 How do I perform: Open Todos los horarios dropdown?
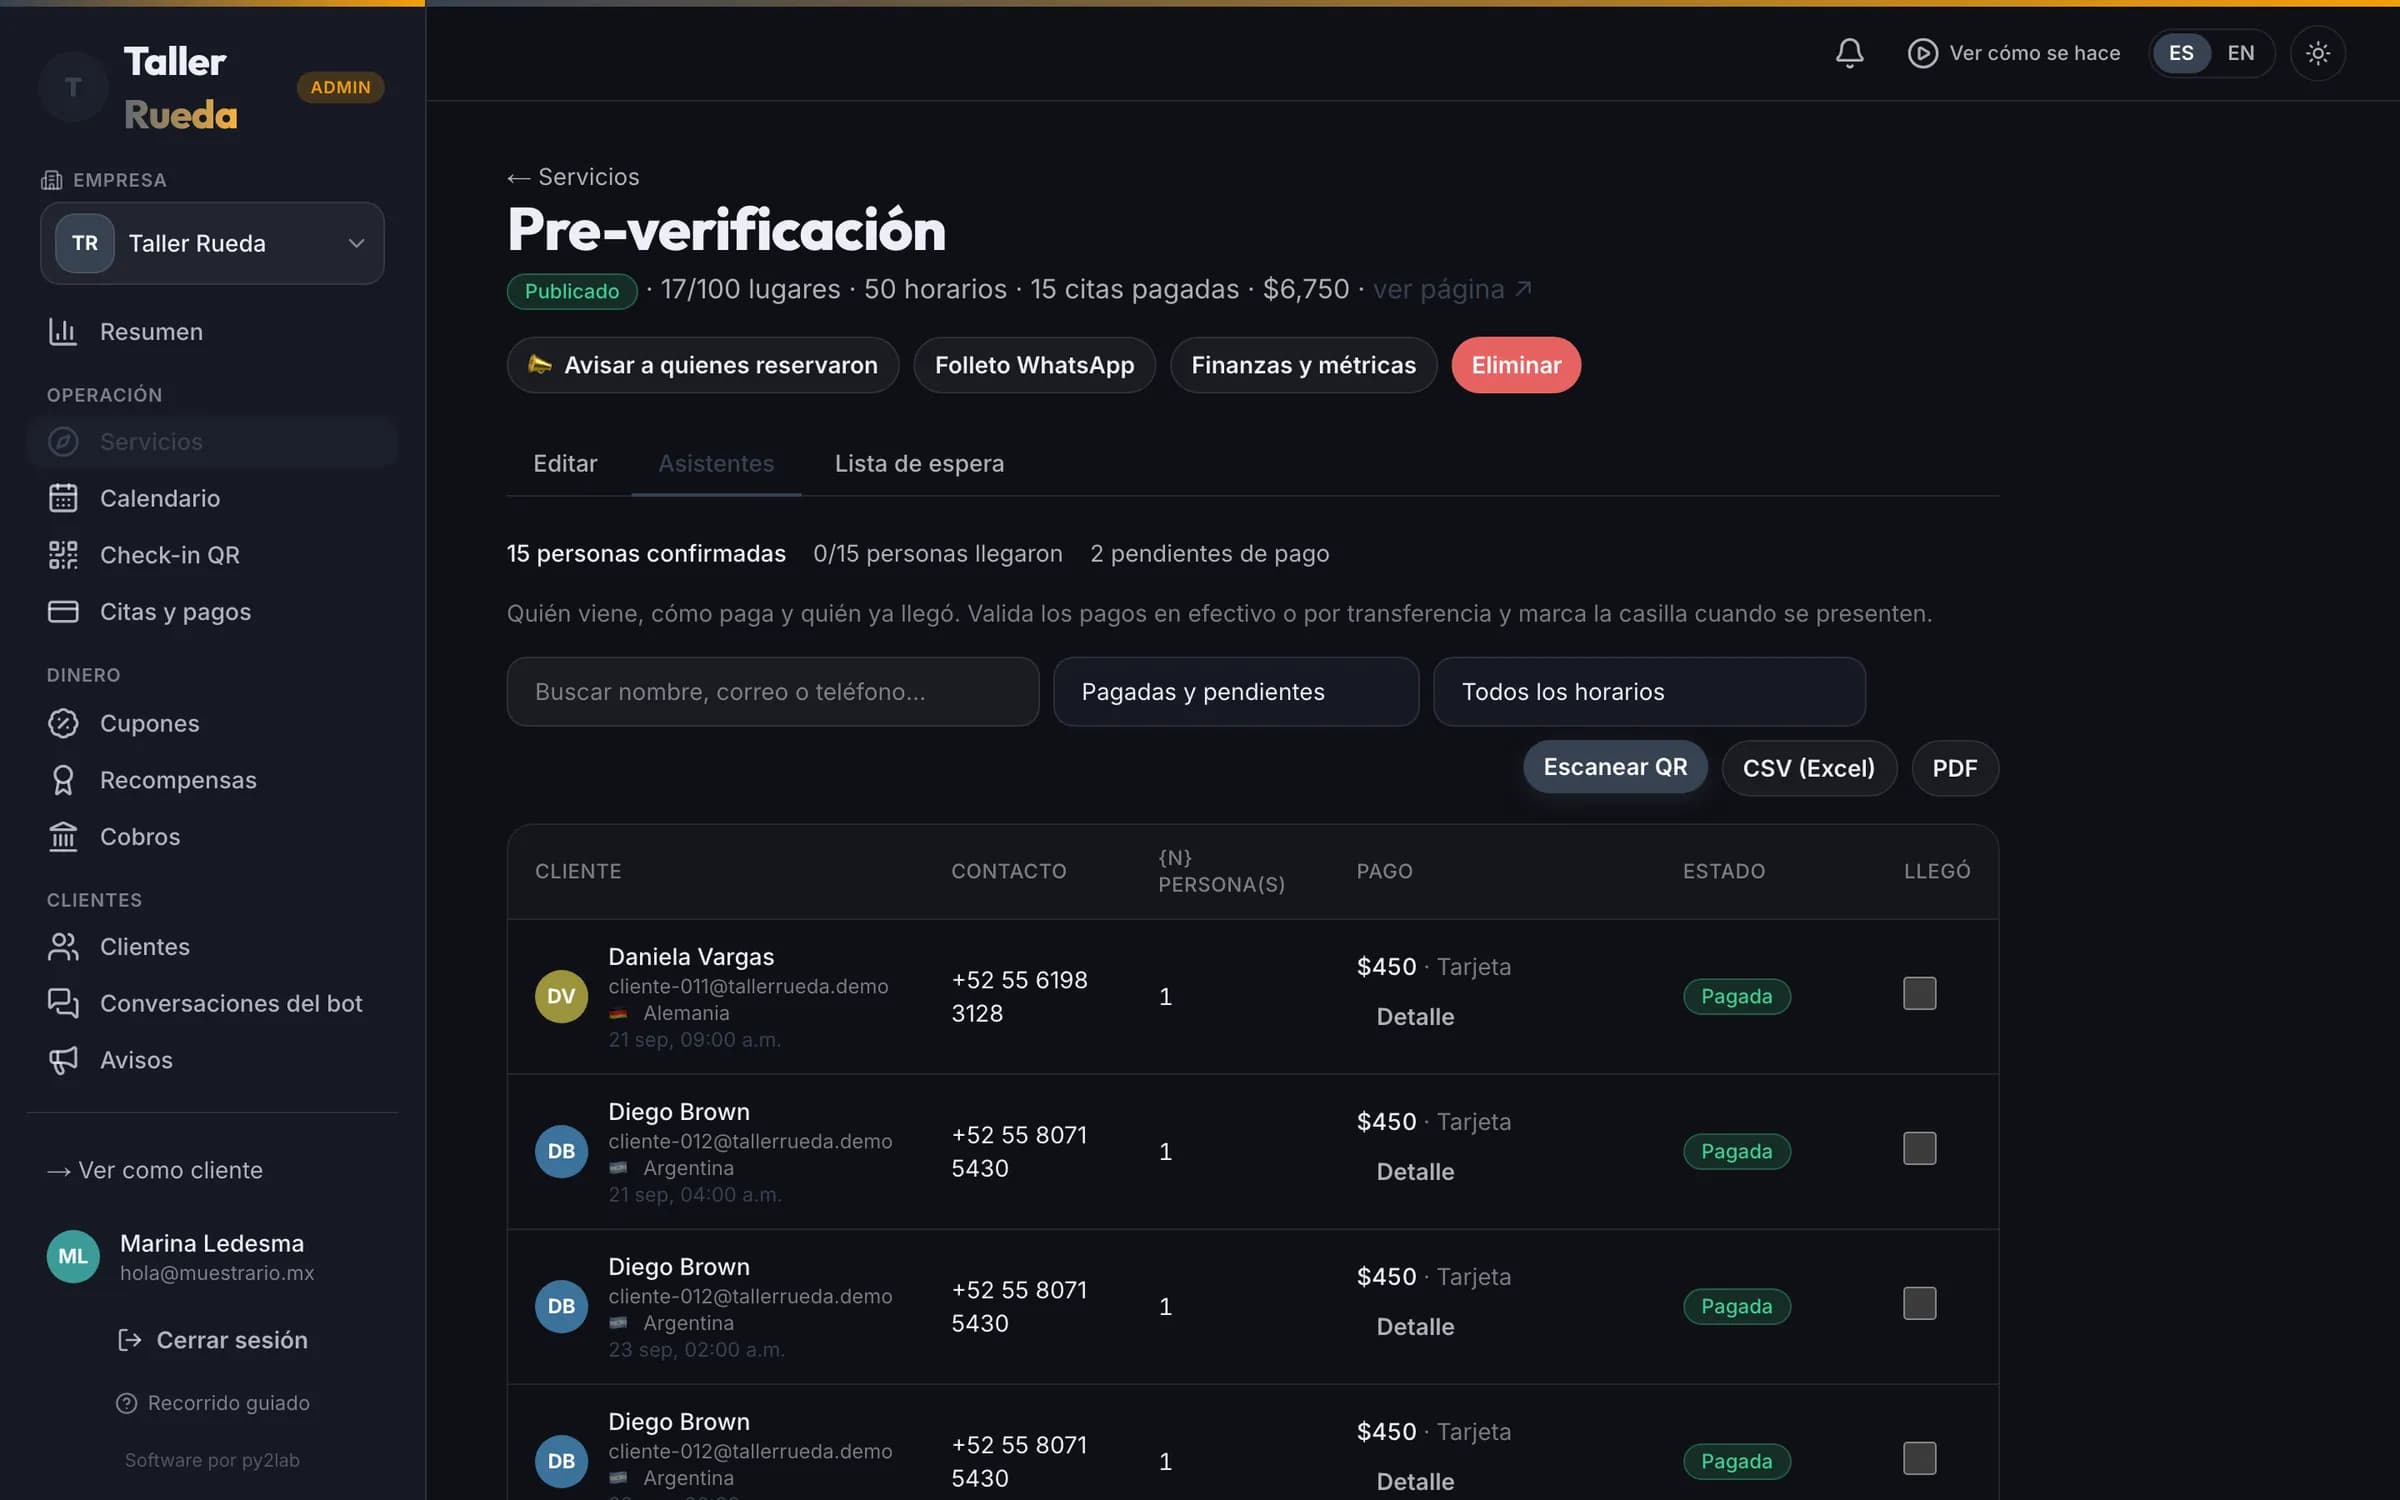point(1648,692)
